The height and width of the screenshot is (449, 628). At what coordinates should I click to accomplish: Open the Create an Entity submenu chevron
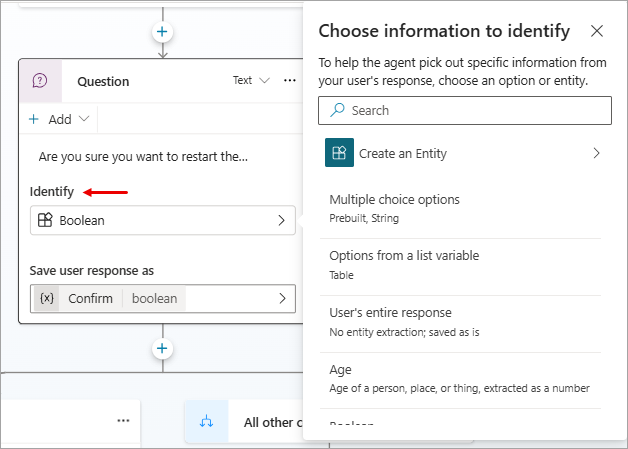click(596, 153)
